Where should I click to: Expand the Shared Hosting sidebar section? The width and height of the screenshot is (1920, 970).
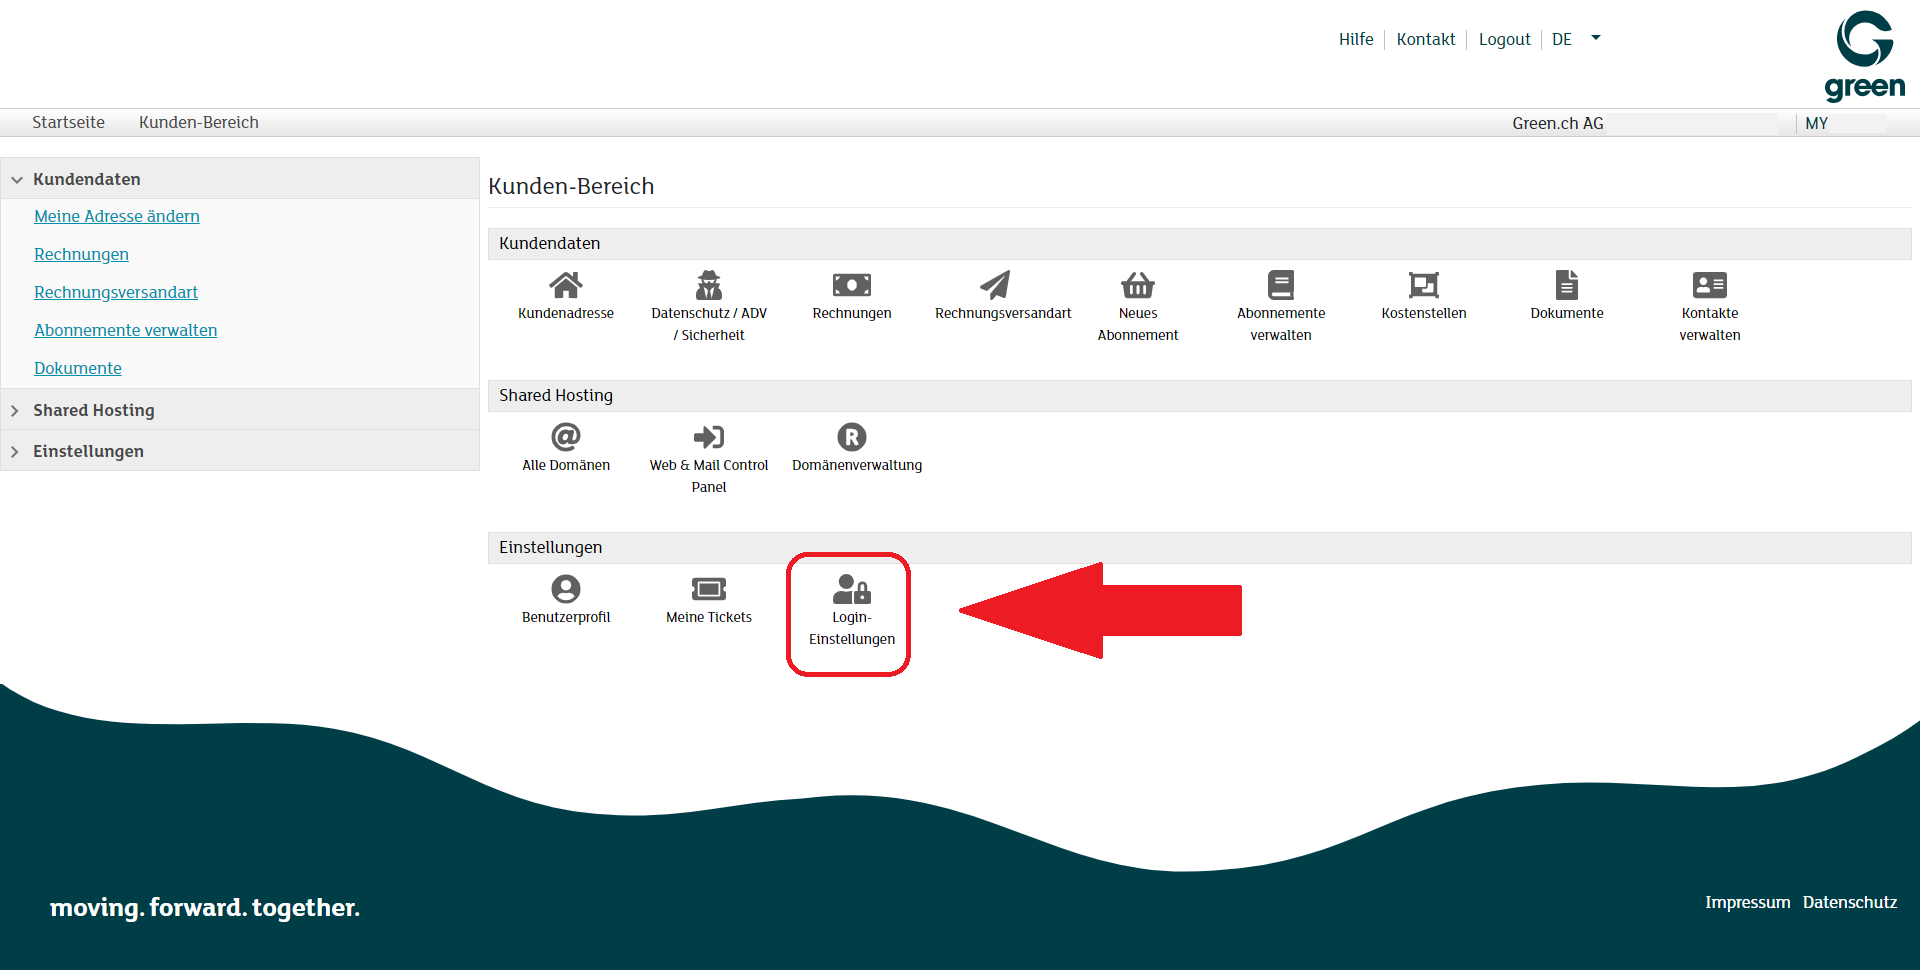[94, 410]
